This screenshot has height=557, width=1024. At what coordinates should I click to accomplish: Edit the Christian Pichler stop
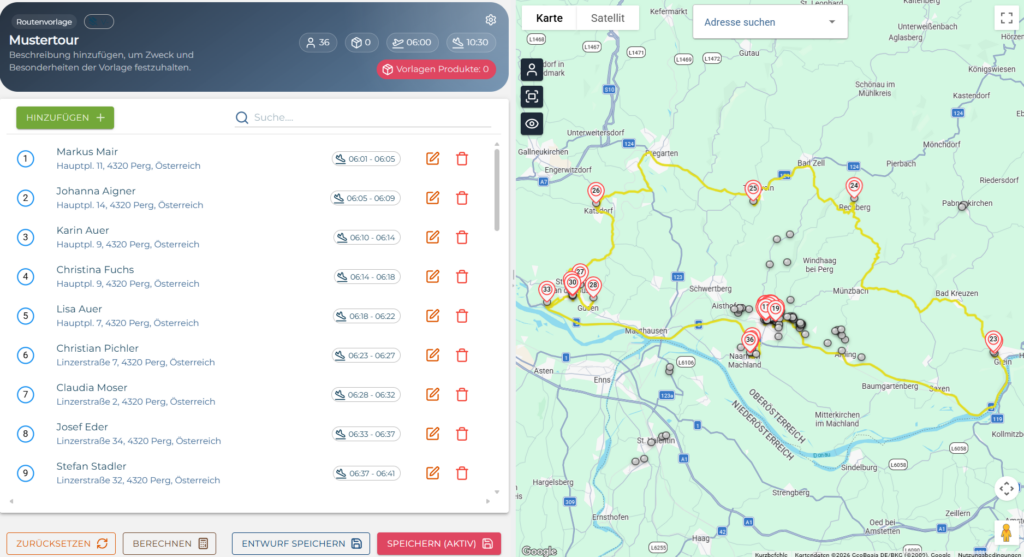(x=432, y=355)
